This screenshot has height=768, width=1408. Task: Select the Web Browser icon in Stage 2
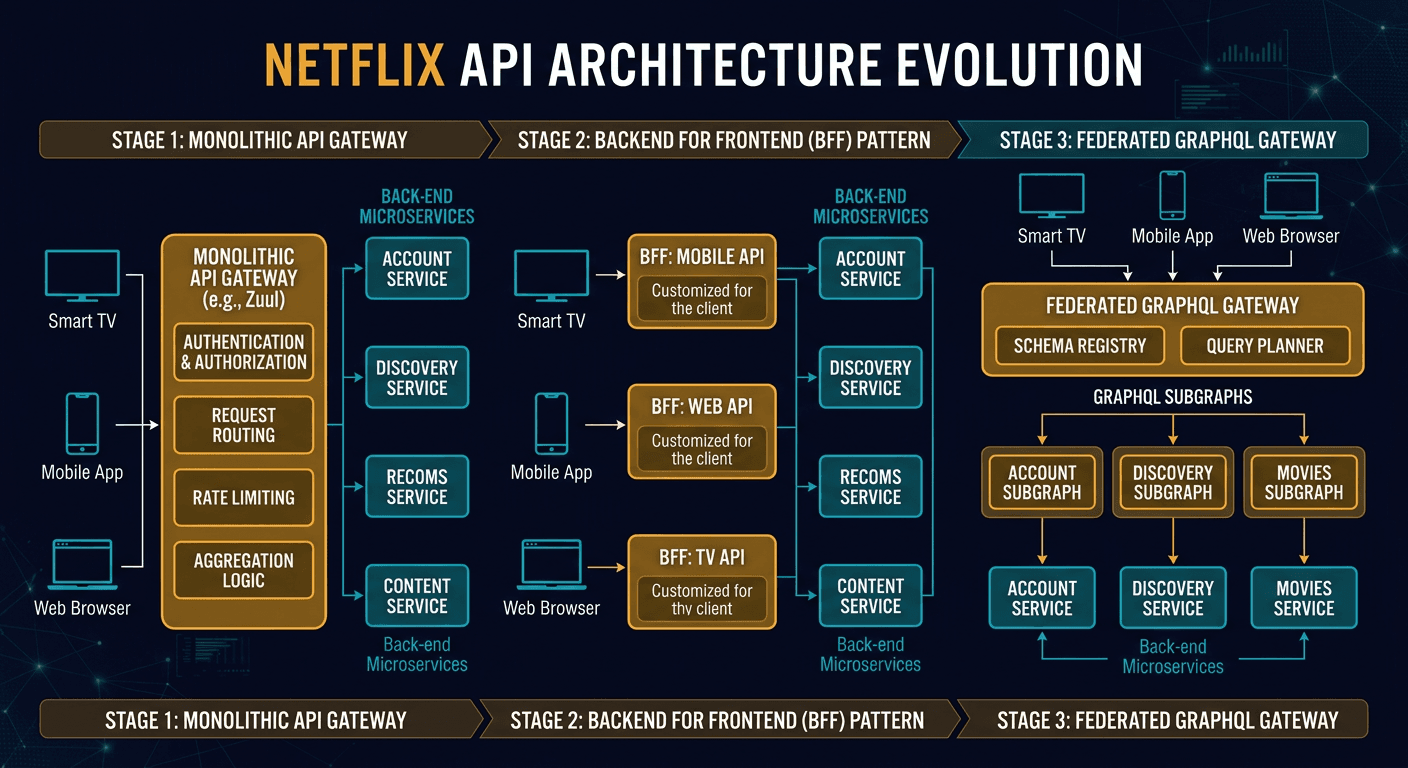550,562
